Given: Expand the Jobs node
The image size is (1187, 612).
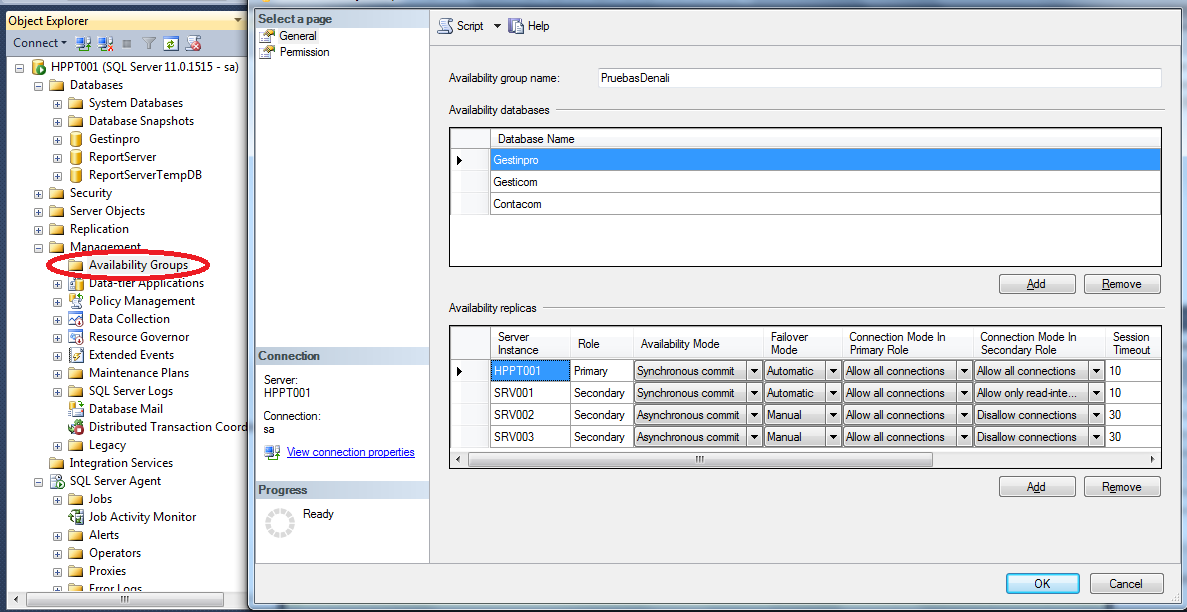Looking at the screenshot, I should (57, 500).
